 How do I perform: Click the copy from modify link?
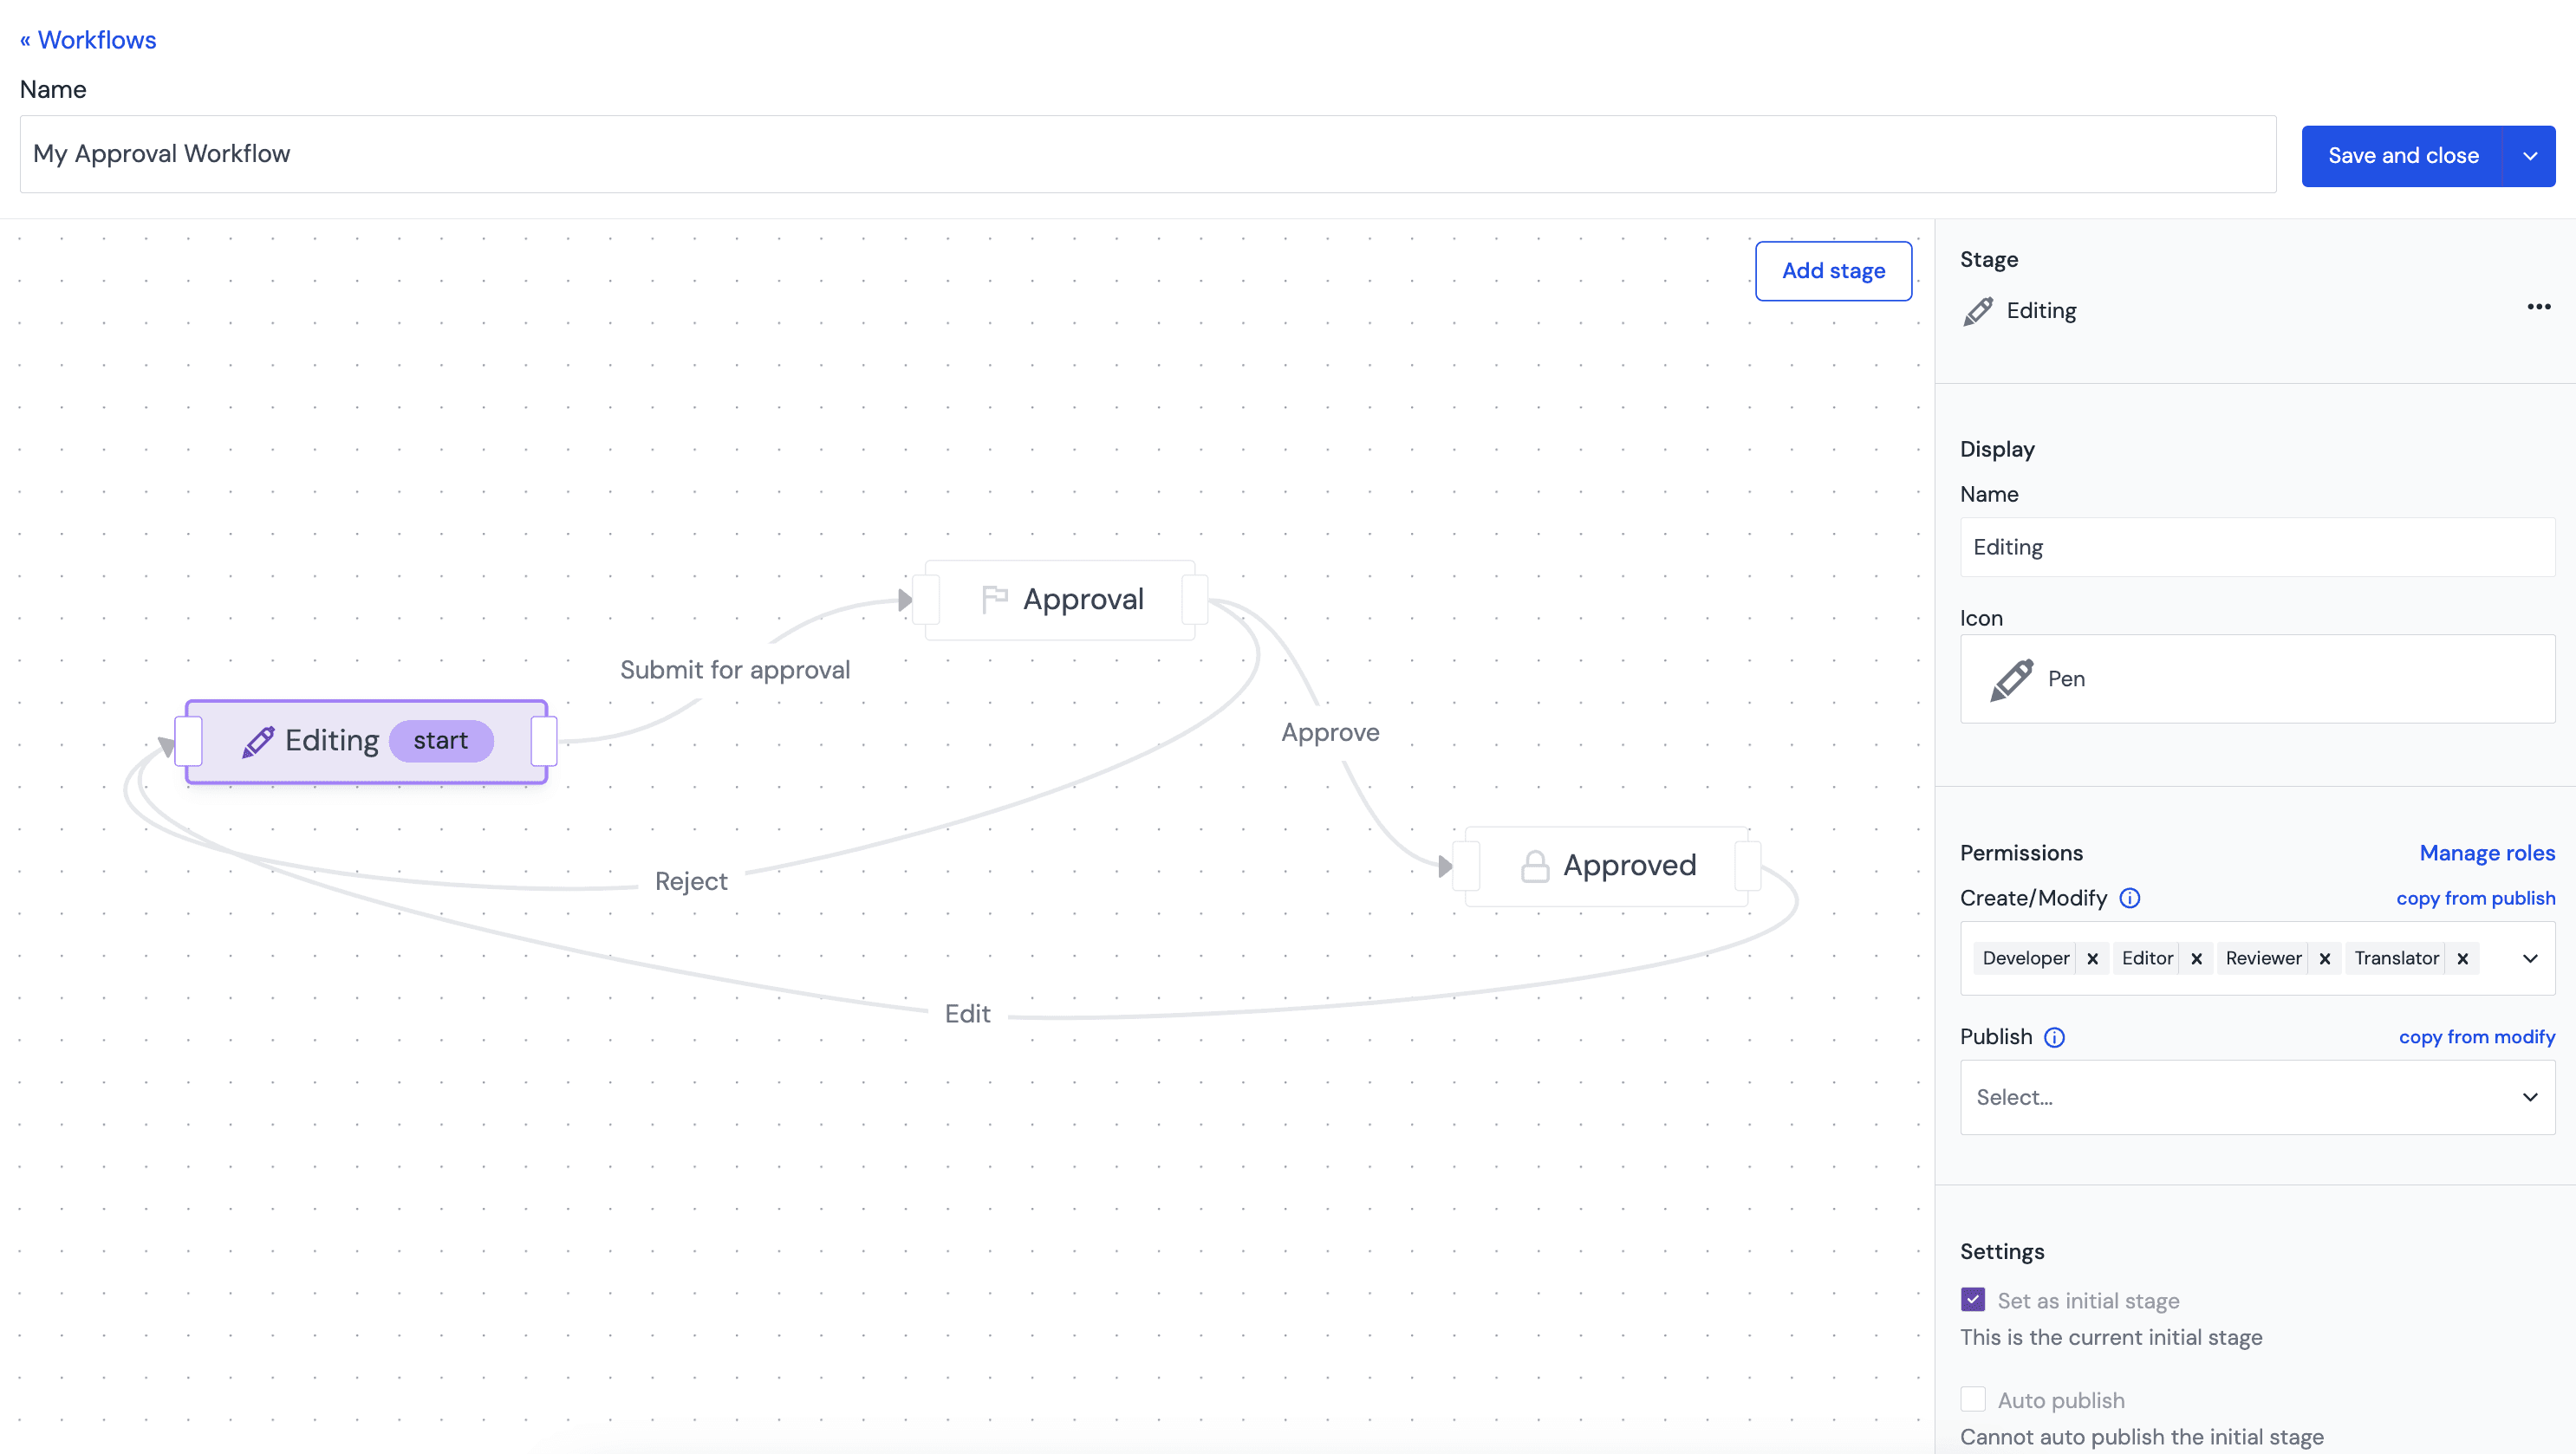tap(2477, 1036)
